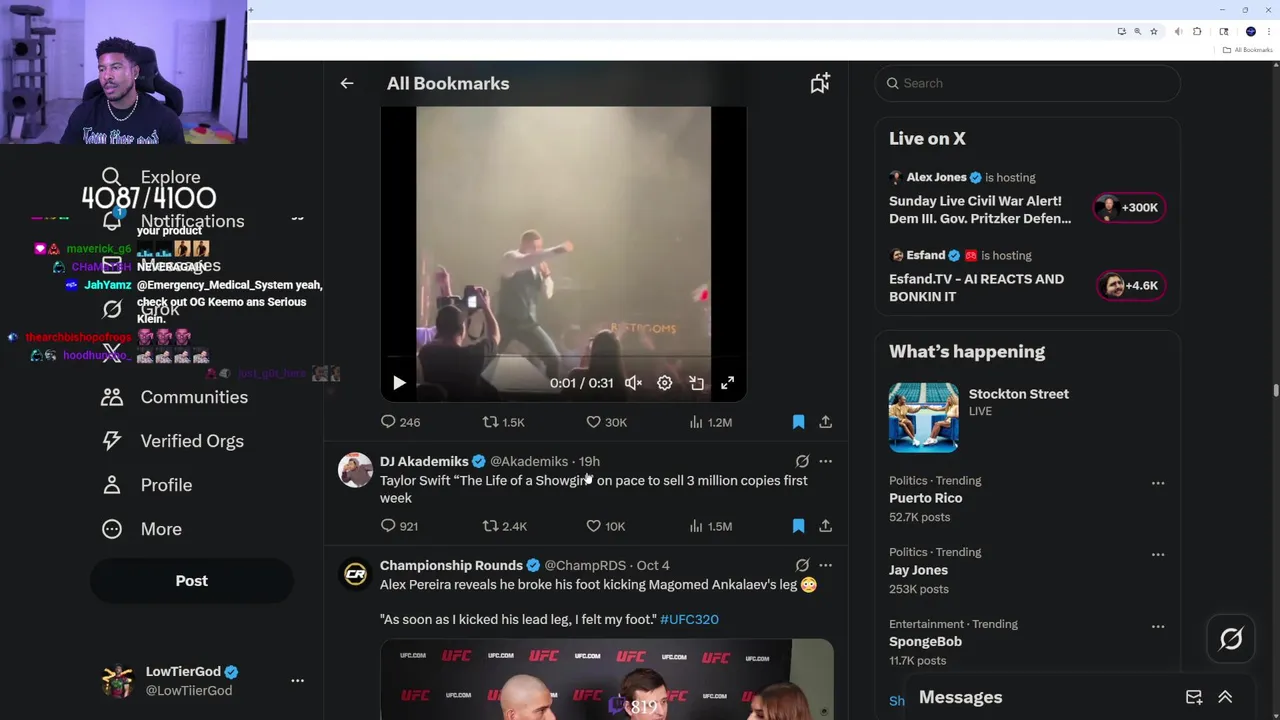Bookmark this page with browser star icon
Image resolution: width=1280 pixels, height=720 pixels.
point(1153,32)
